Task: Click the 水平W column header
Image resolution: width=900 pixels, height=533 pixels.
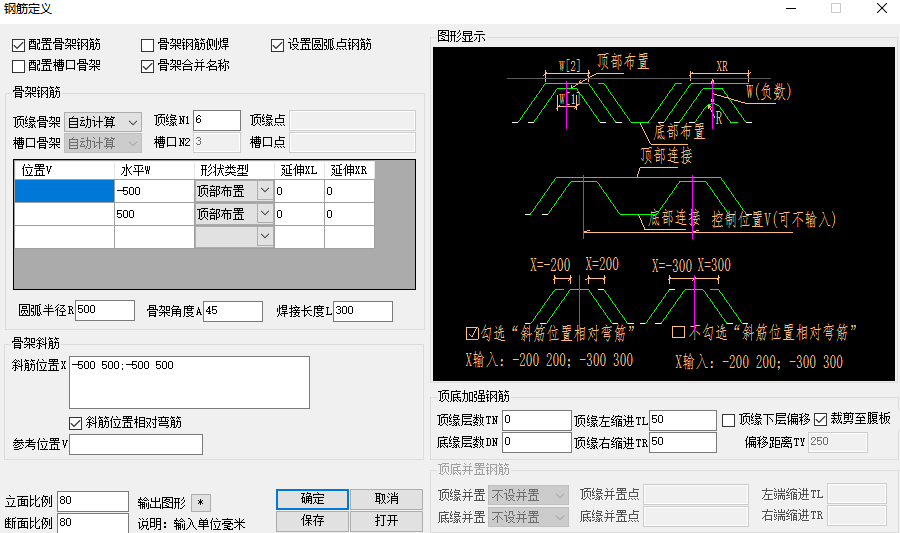Action: coord(154,170)
